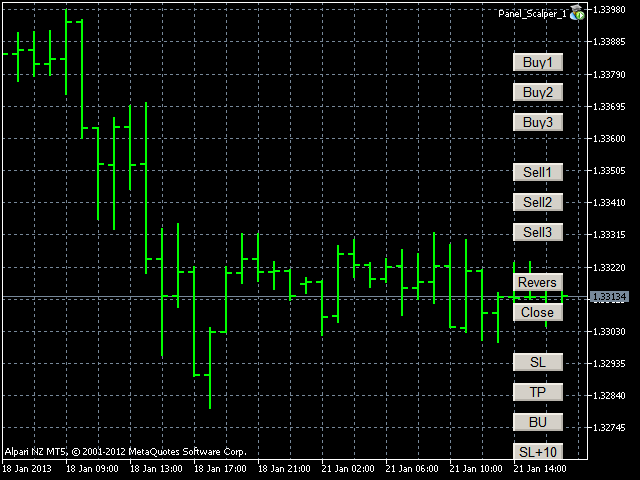Click the Buy1 button
640x480 pixels.
(538, 62)
